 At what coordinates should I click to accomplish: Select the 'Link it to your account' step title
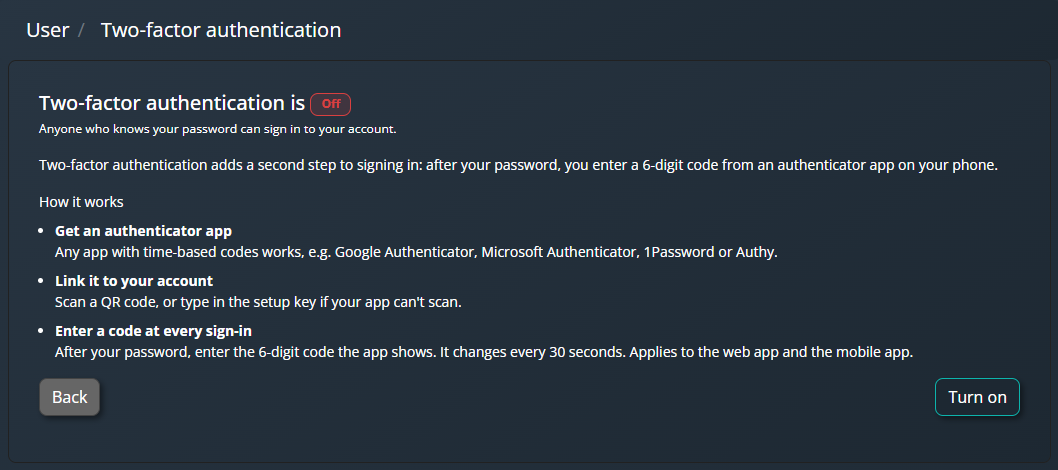pos(134,281)
